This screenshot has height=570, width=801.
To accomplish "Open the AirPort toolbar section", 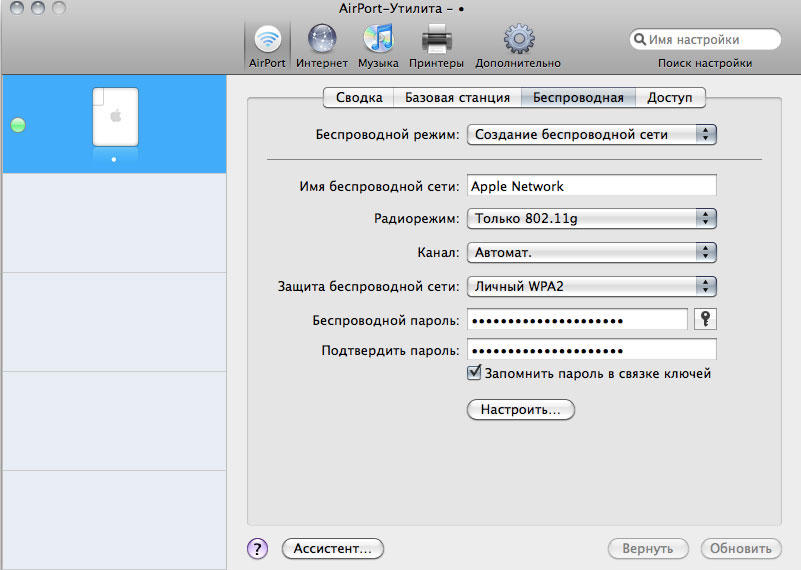I will [x=267, y=46].
